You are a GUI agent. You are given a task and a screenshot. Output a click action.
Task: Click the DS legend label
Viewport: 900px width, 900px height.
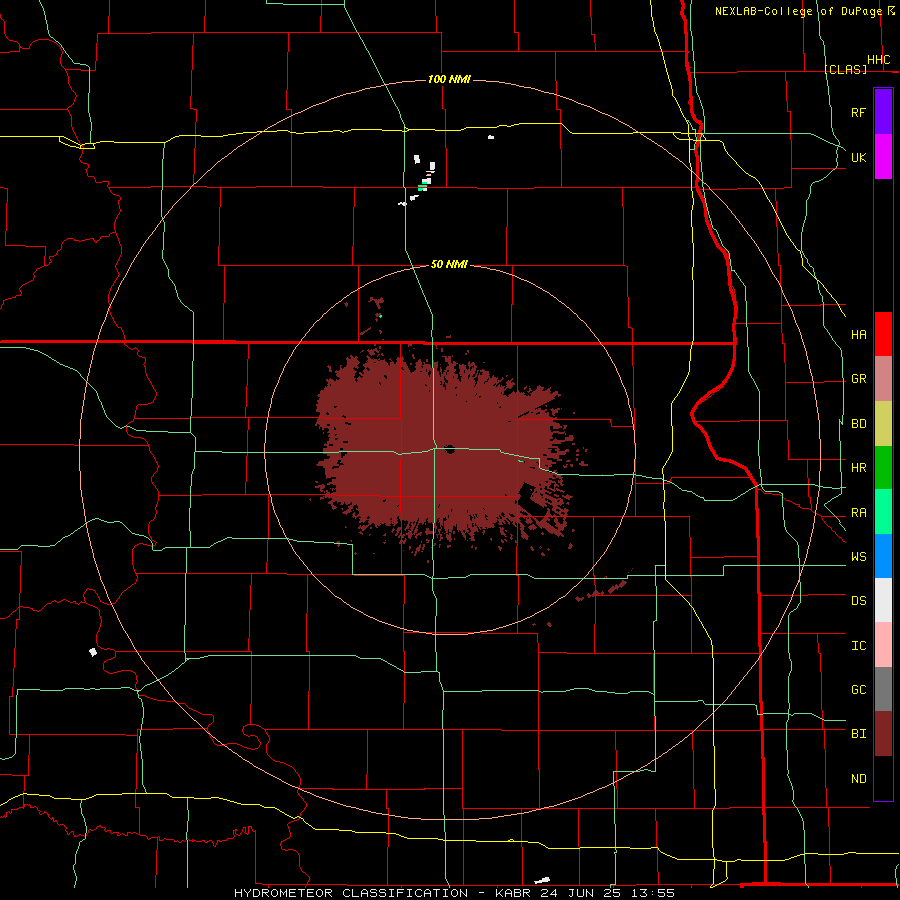point(858,601)
